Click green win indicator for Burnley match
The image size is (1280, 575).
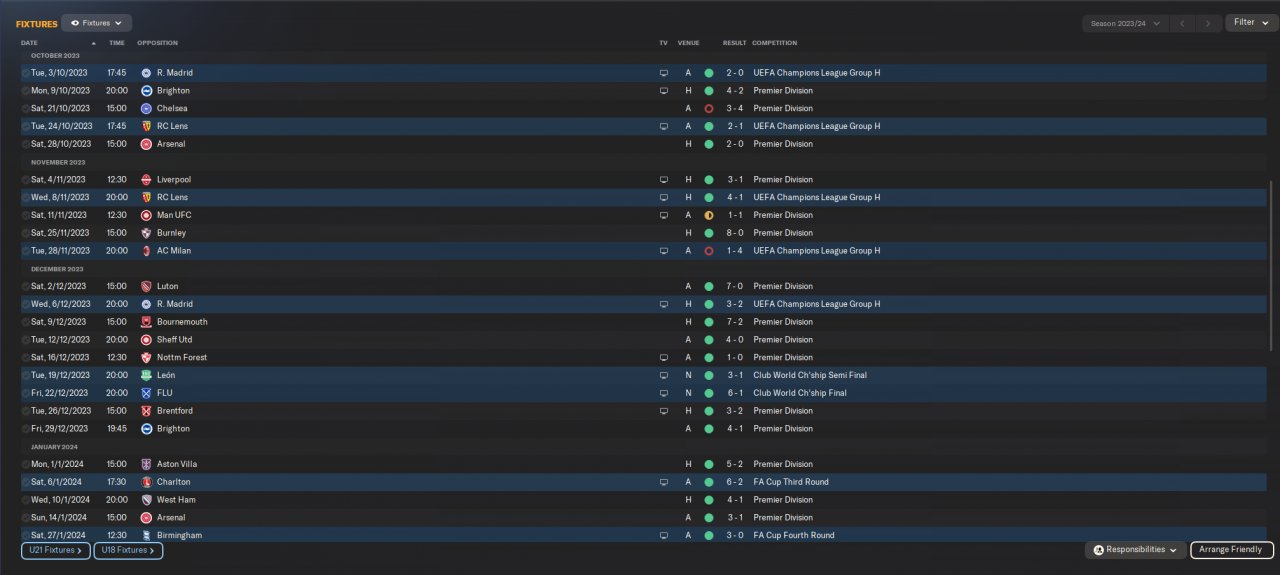coord(709,233)
